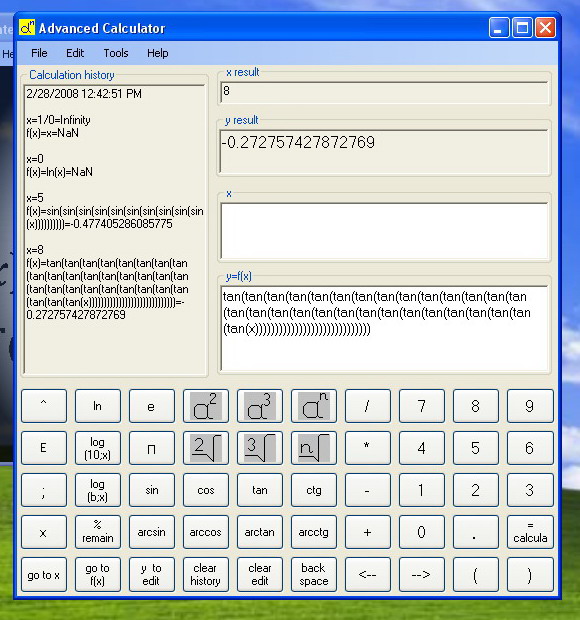This screenshot has height=620, width=580.
Task: Click digit 2 on keypad
Action: click(x=476, y=490)
